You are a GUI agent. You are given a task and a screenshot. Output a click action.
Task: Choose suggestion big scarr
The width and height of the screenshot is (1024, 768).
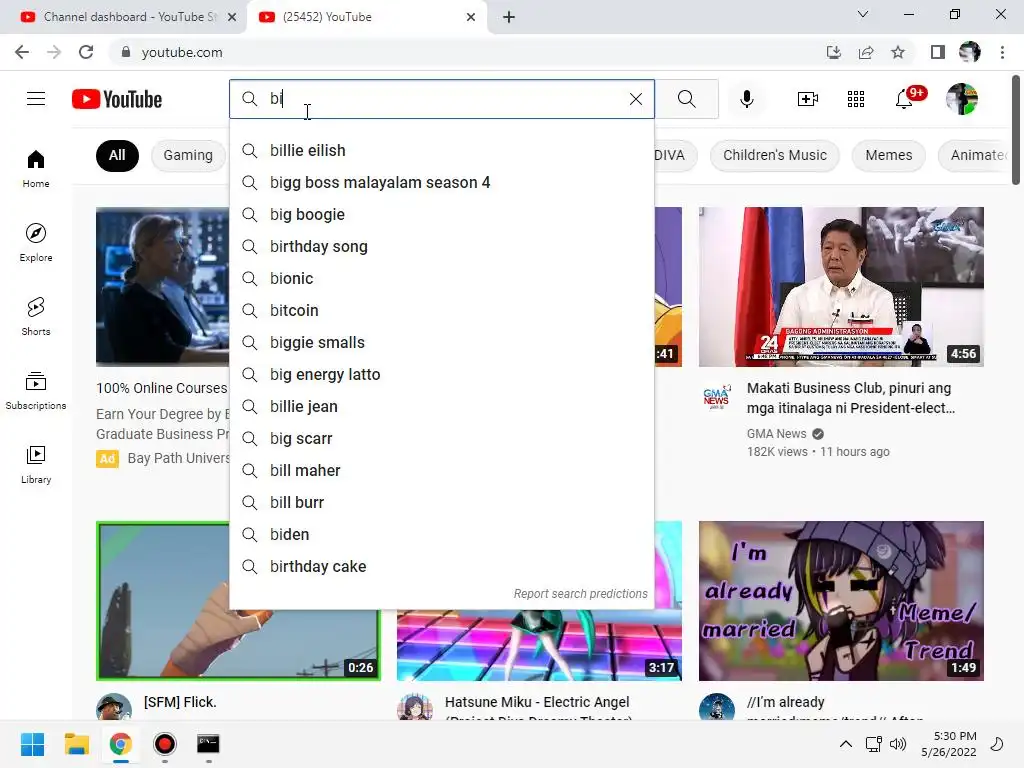(x=442, y=438)
